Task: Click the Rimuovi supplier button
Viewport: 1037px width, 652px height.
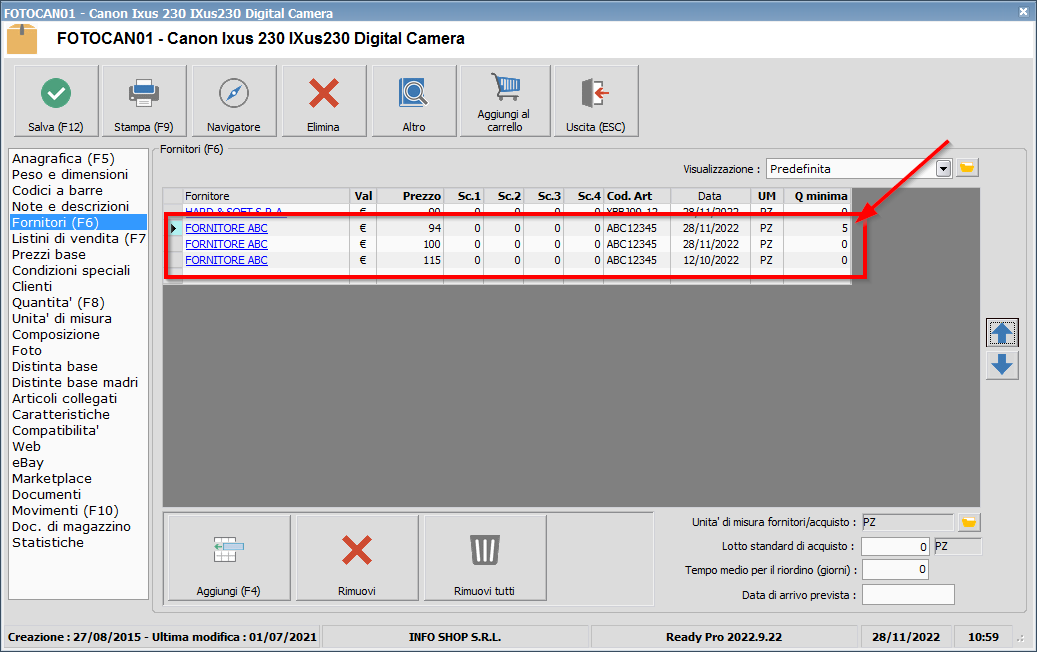Action: click(x=357, y=557)
